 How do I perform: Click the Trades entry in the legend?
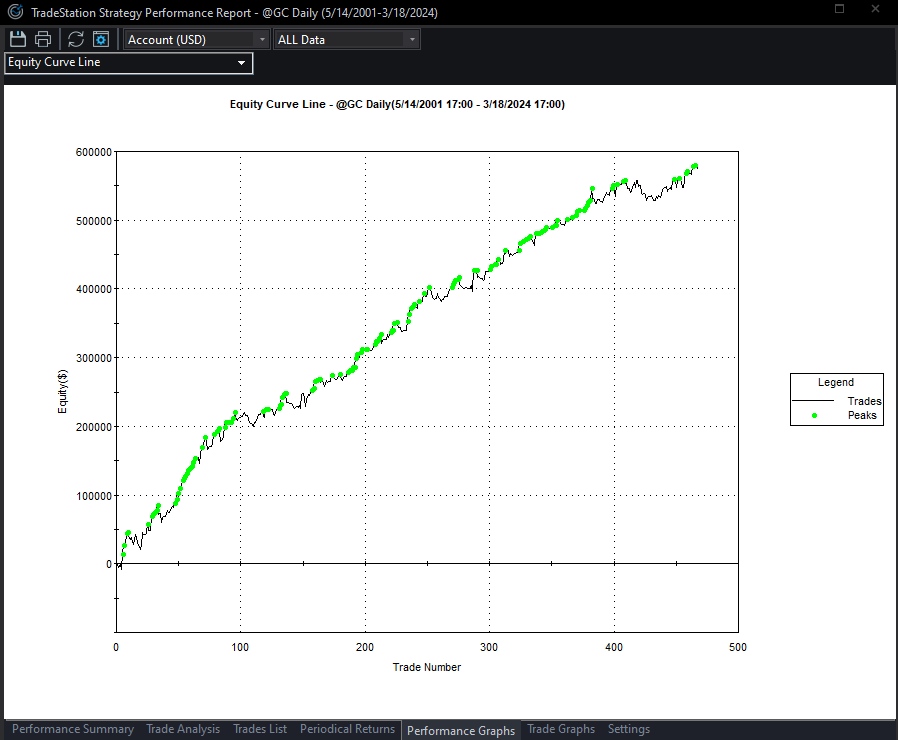(x=864, y=401)
